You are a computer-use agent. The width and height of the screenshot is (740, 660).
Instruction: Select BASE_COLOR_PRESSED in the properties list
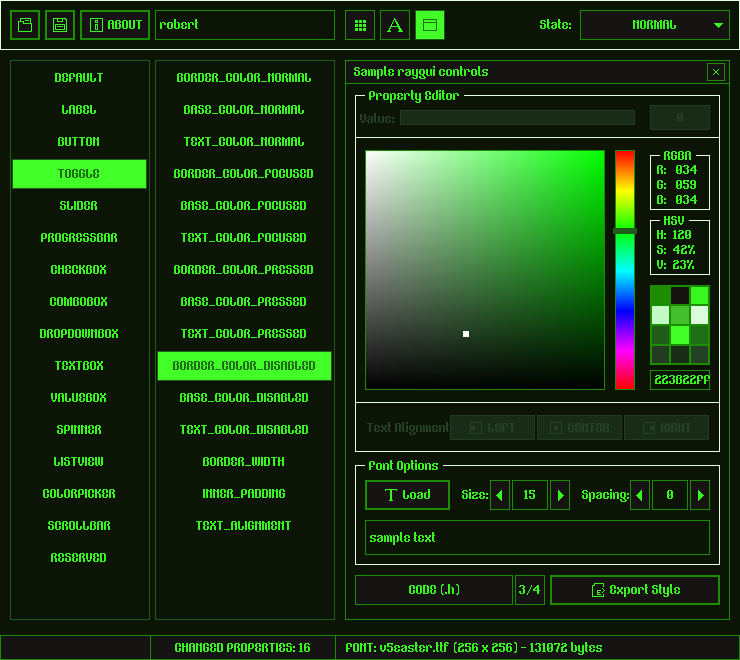[244, 302]
